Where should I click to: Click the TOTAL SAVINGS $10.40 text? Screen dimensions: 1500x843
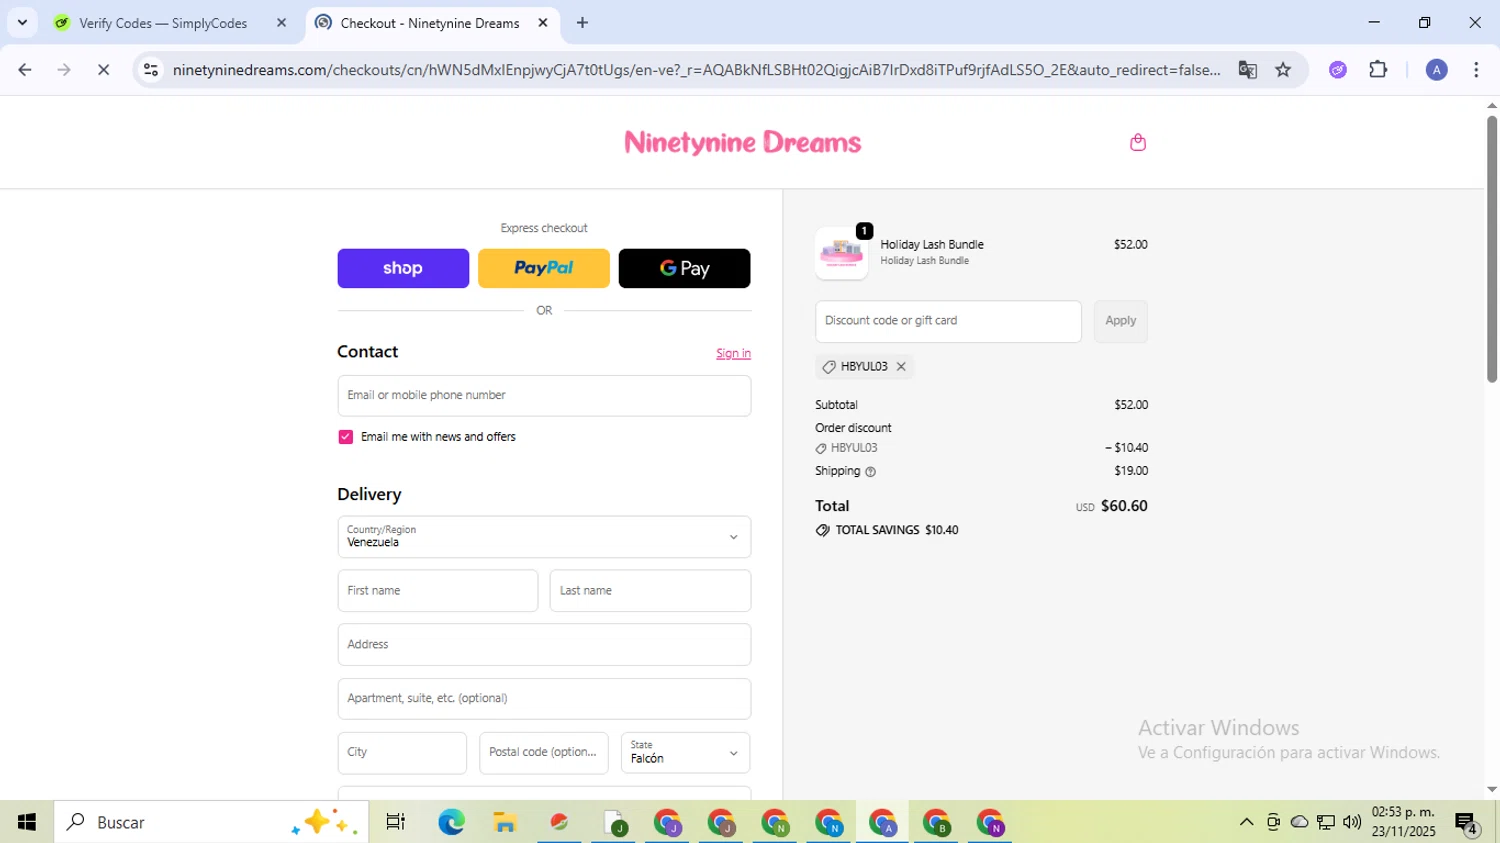click(896, 531)
